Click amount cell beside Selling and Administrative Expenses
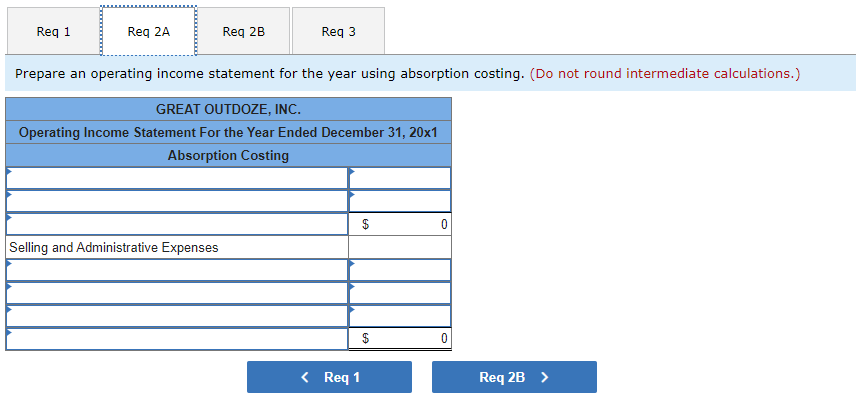The image size is (868, 405). [400, 247]
